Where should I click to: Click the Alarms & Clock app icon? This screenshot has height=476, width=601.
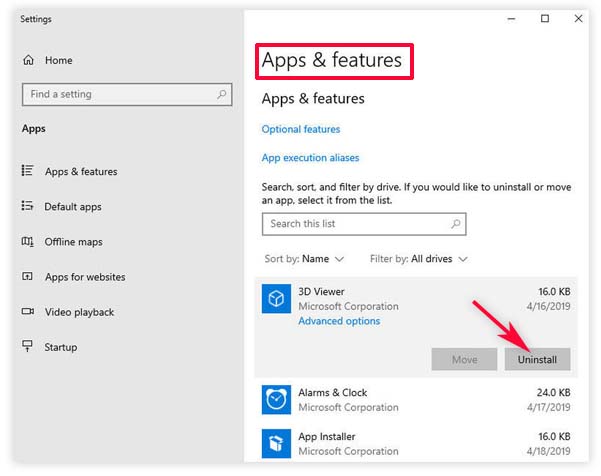pyautogui.click(x=276, y=400)
